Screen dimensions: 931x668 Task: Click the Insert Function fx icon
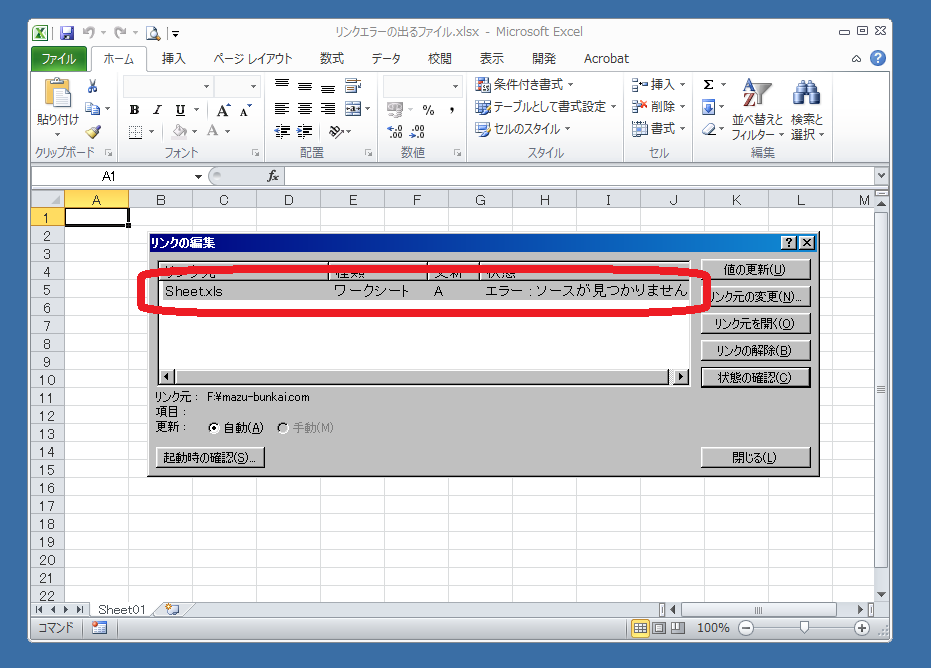(273, 176)
